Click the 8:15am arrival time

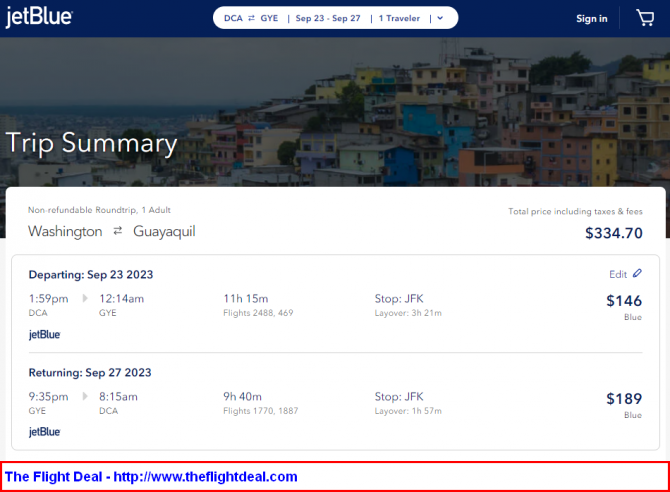click(x=118, y=396)
